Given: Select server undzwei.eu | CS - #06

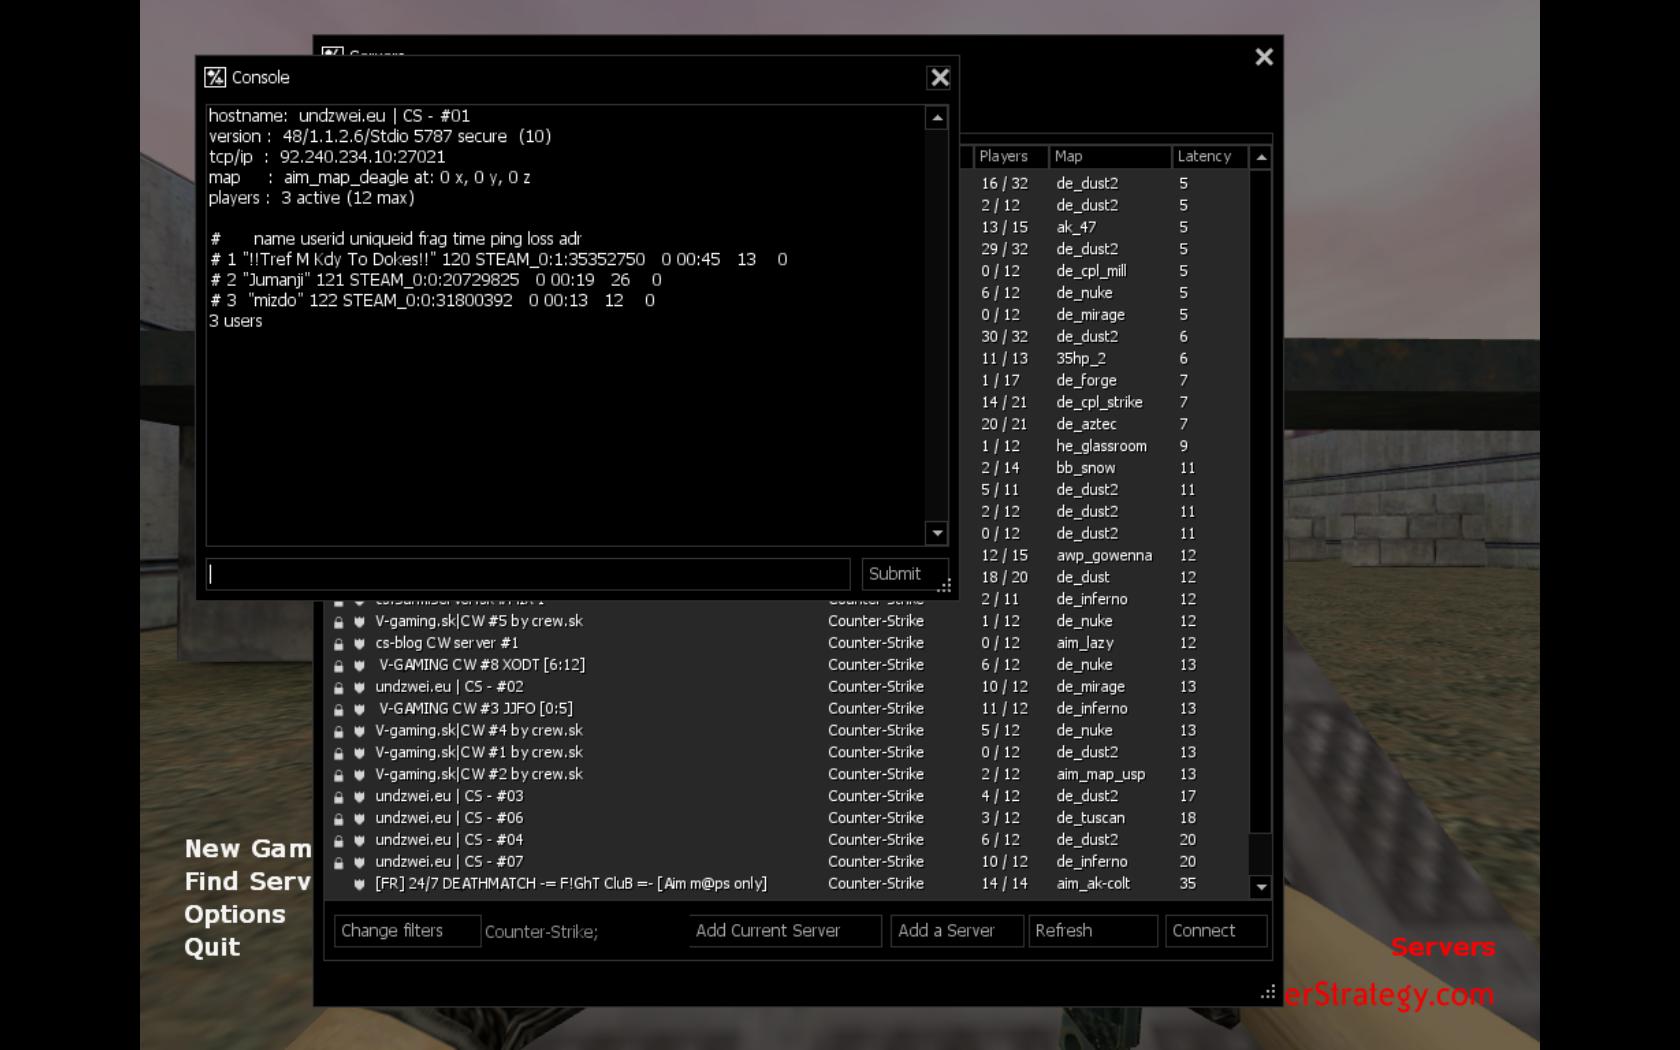Looking at the screenshot, I should point(788,818).
